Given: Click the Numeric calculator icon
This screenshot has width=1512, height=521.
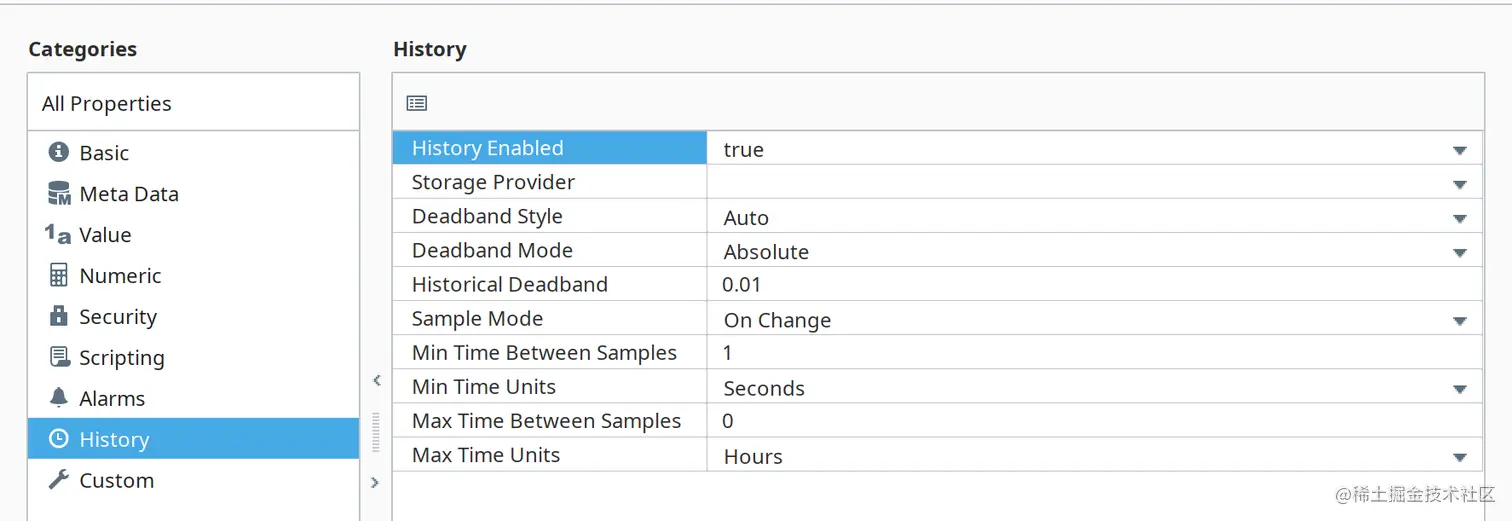Looking at the screenshot, I should [59, 276].
